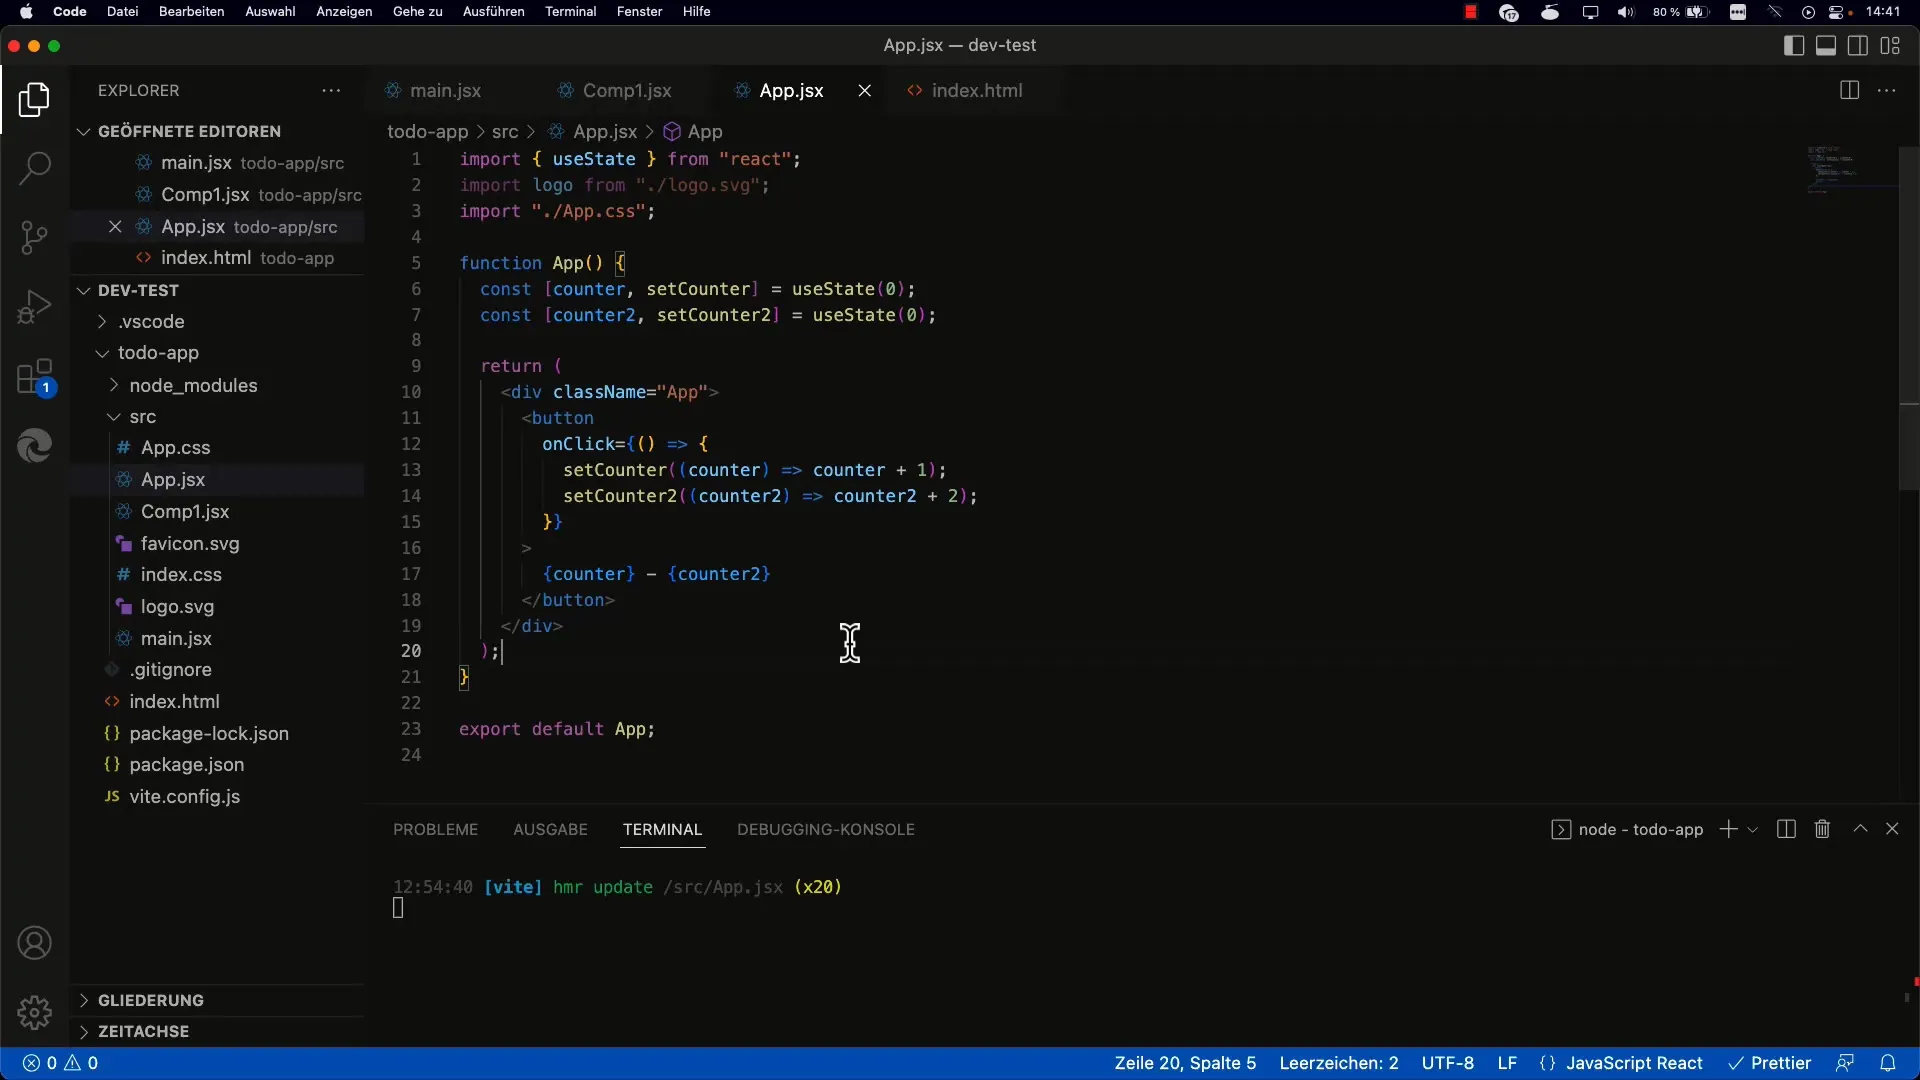The width and height of the screenshot is (1920, 1080).
Task: Open the AUSGABE panel tab
Action: pyautogui.click(x=550, y=829)
